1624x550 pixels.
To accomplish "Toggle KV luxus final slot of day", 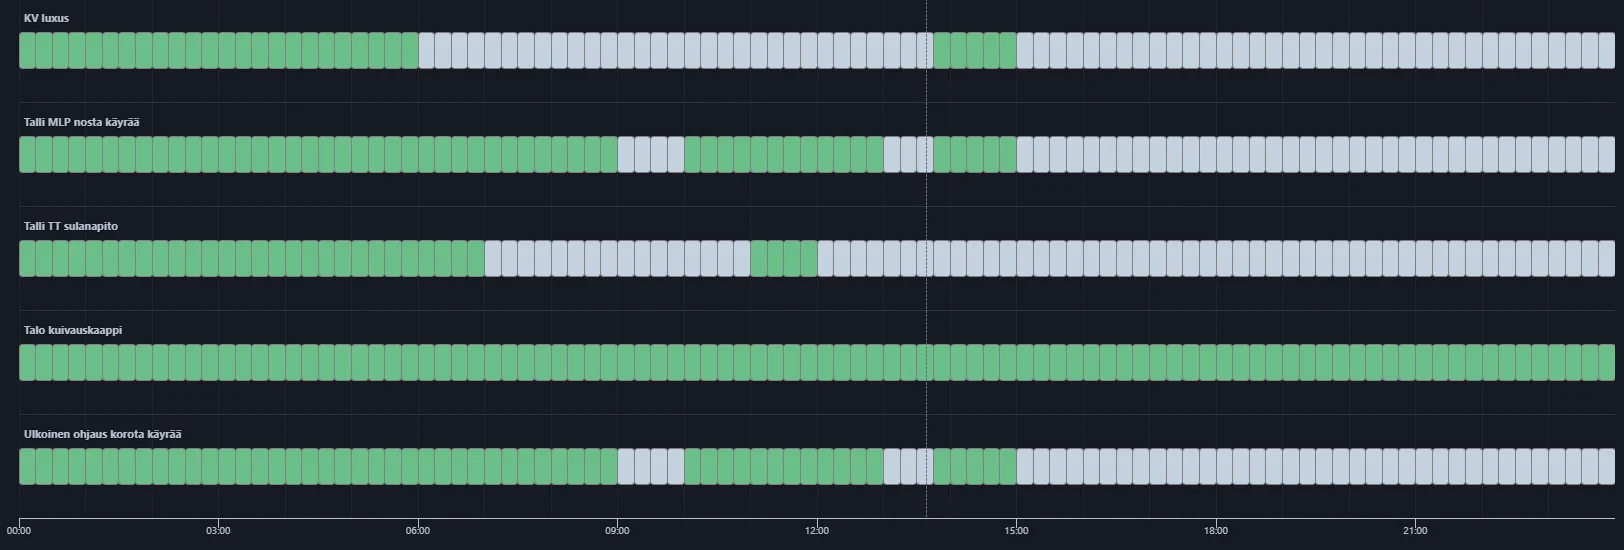I will [1607, 50].
